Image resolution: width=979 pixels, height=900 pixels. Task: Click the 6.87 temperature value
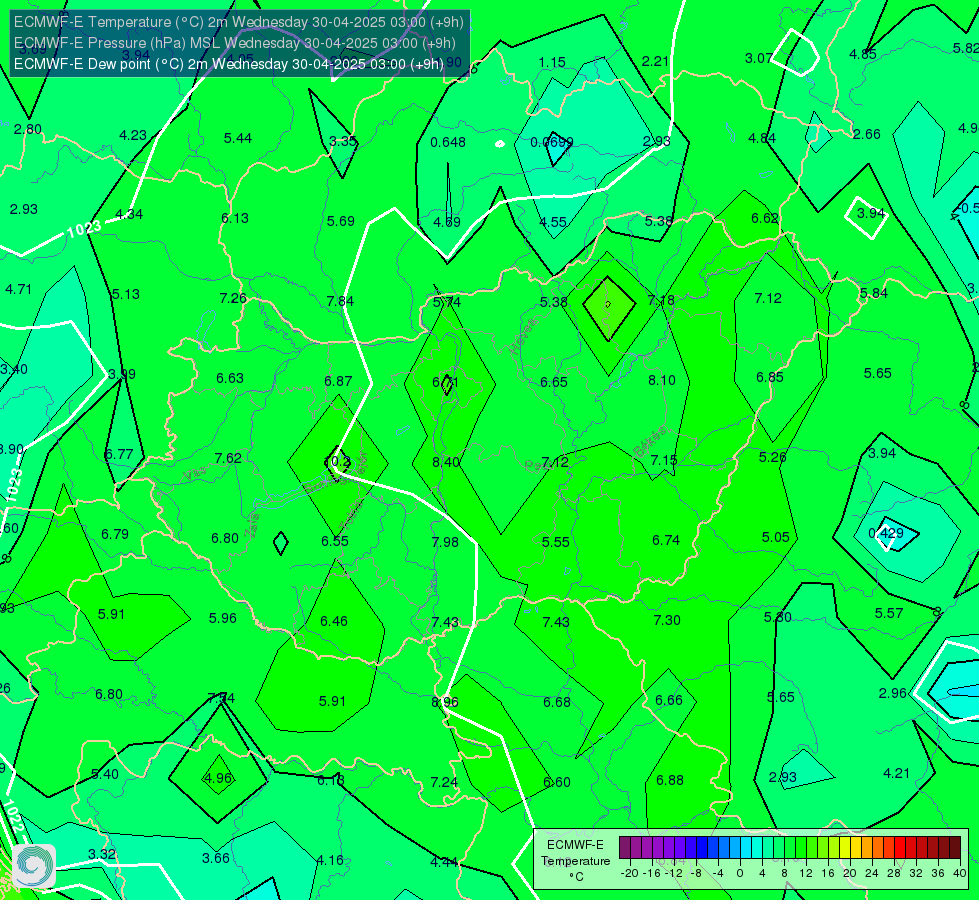coord(338,381)
